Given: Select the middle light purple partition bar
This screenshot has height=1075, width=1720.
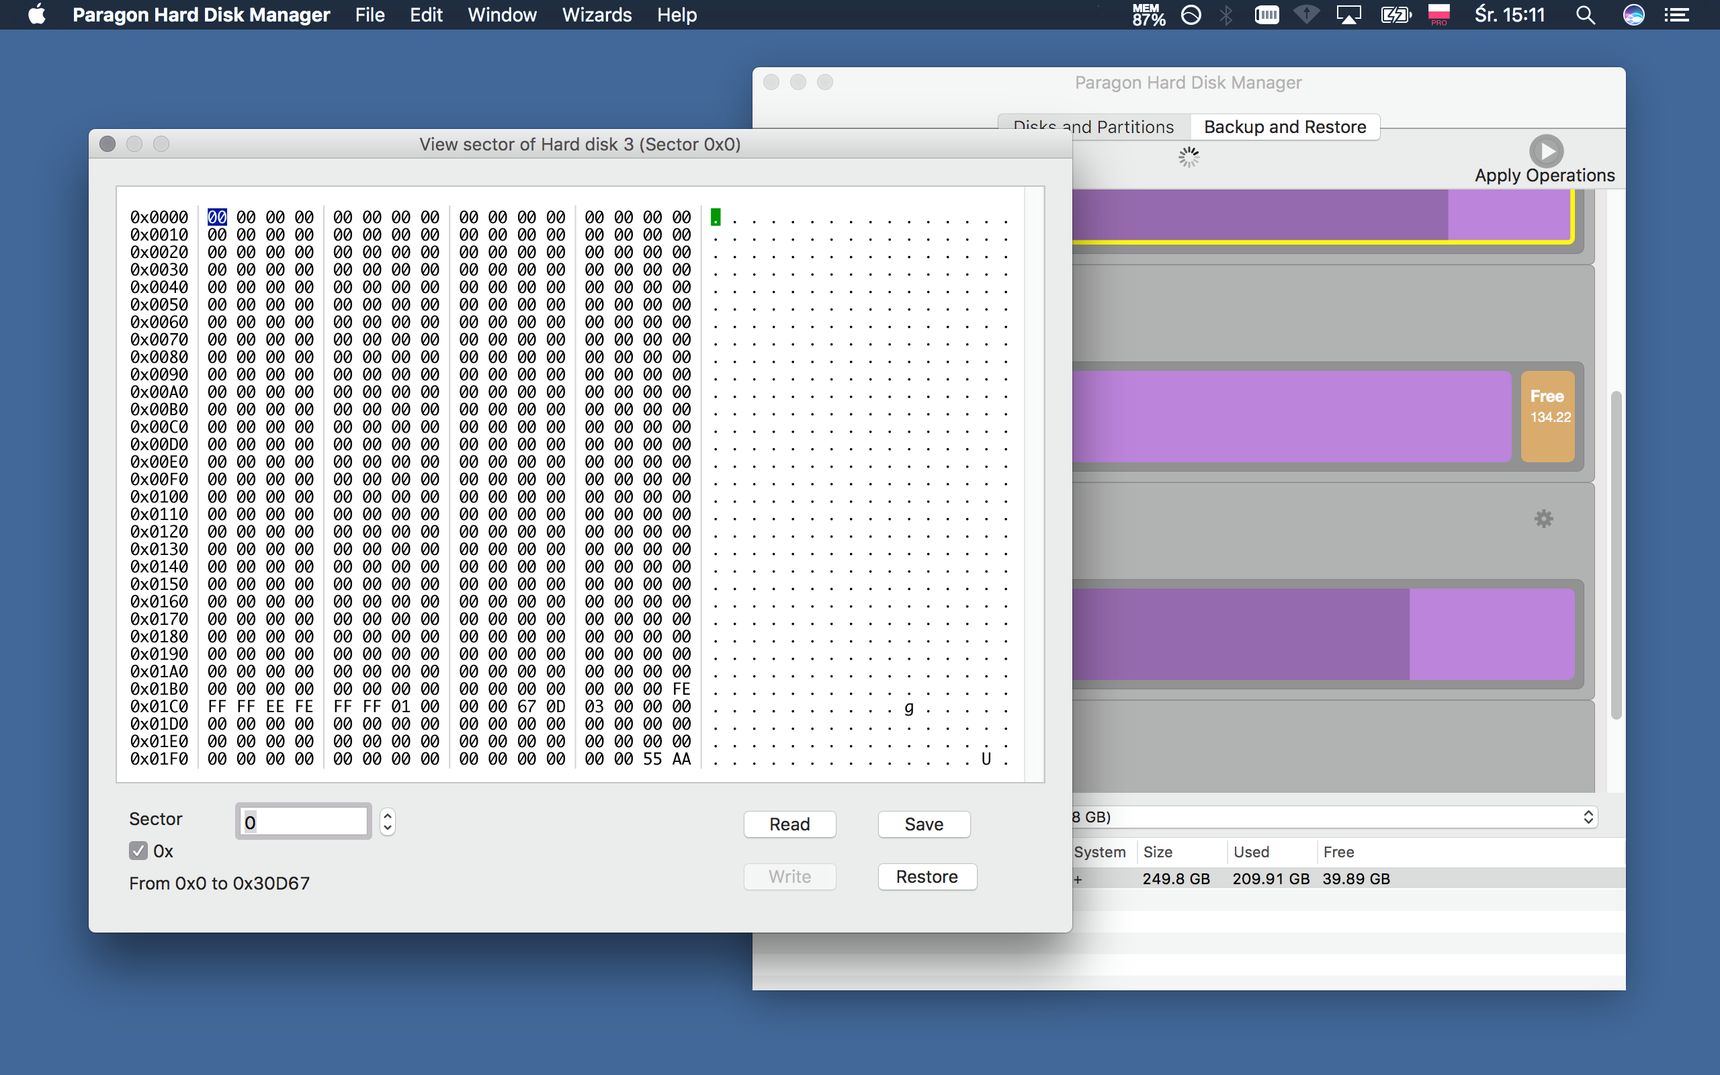Looking at the screenshot, I should [x=1291, y=417].
